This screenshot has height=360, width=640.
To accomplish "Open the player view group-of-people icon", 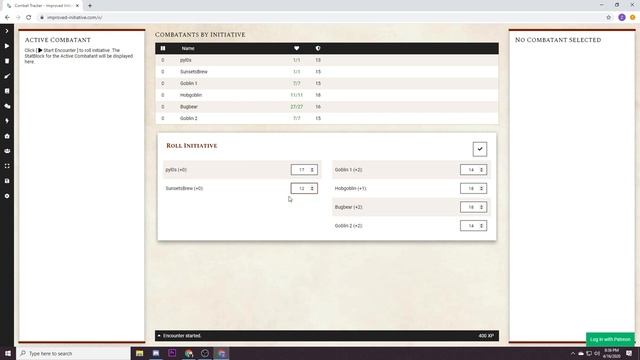I will tap(7, 151).
